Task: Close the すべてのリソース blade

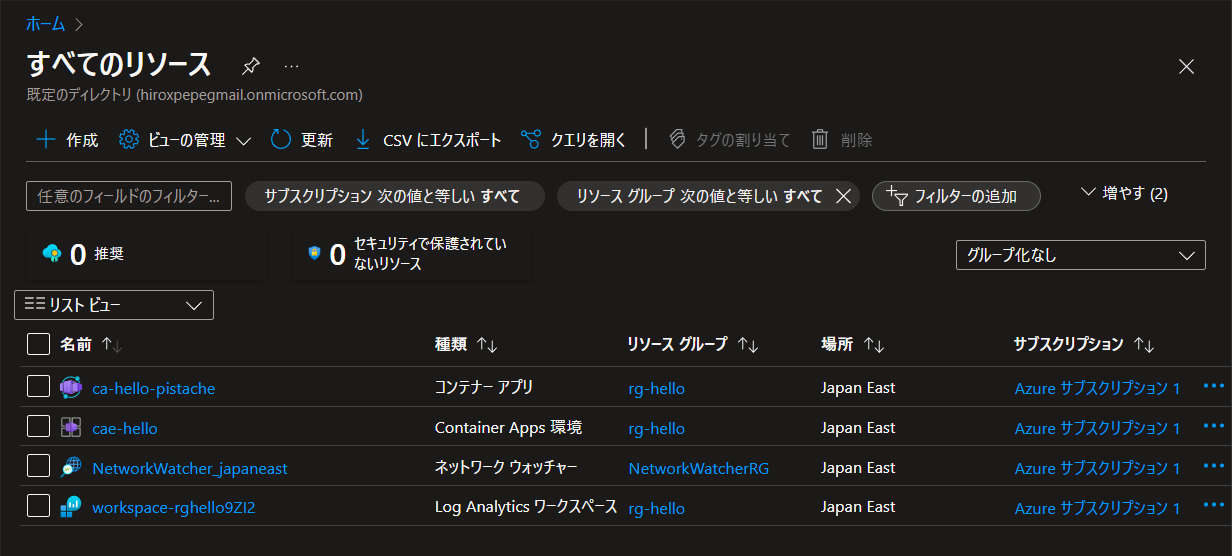Action: coord(1187,66)
